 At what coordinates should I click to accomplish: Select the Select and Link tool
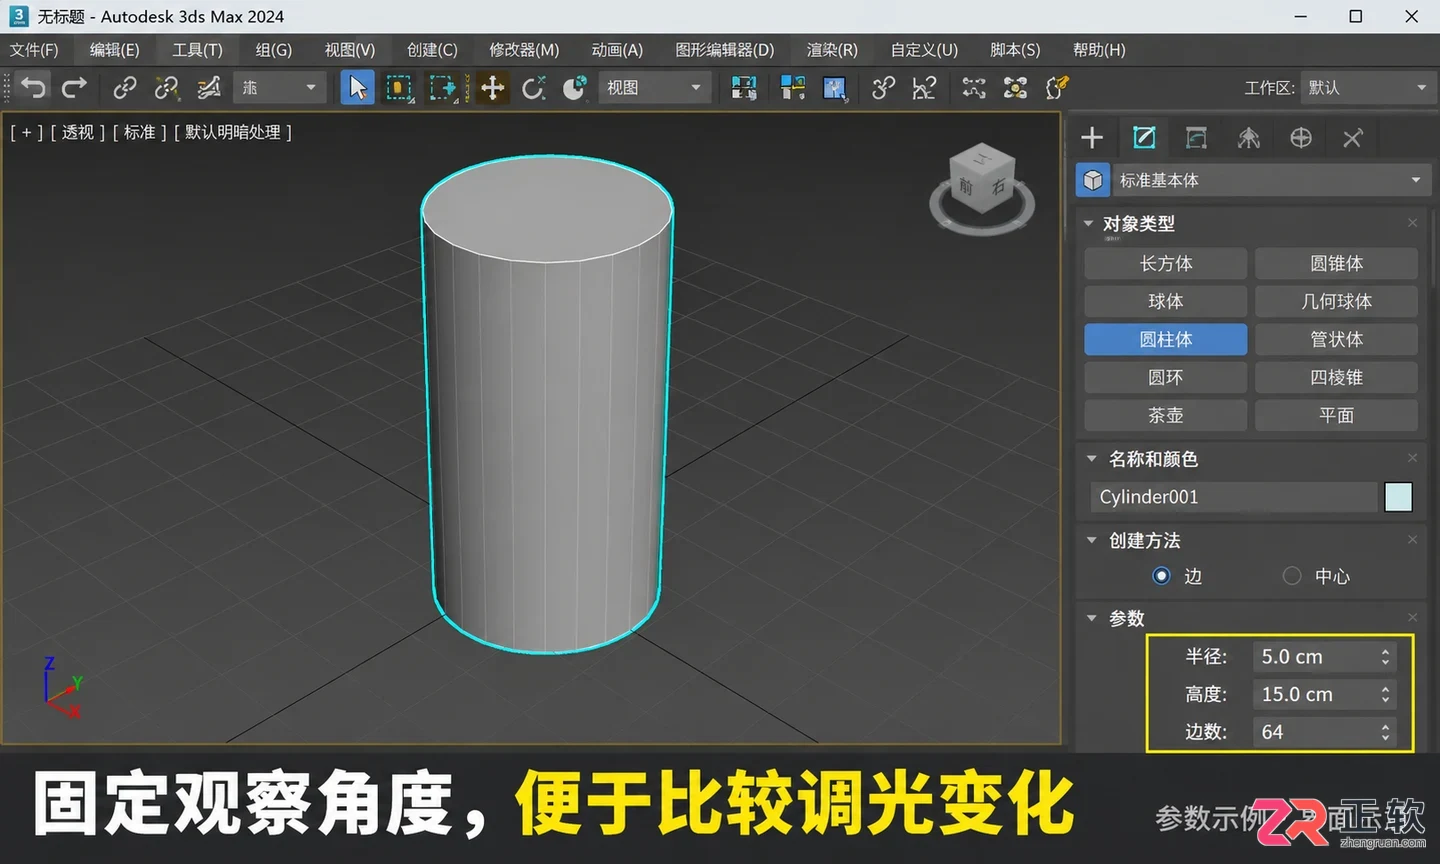pos(124,88)
